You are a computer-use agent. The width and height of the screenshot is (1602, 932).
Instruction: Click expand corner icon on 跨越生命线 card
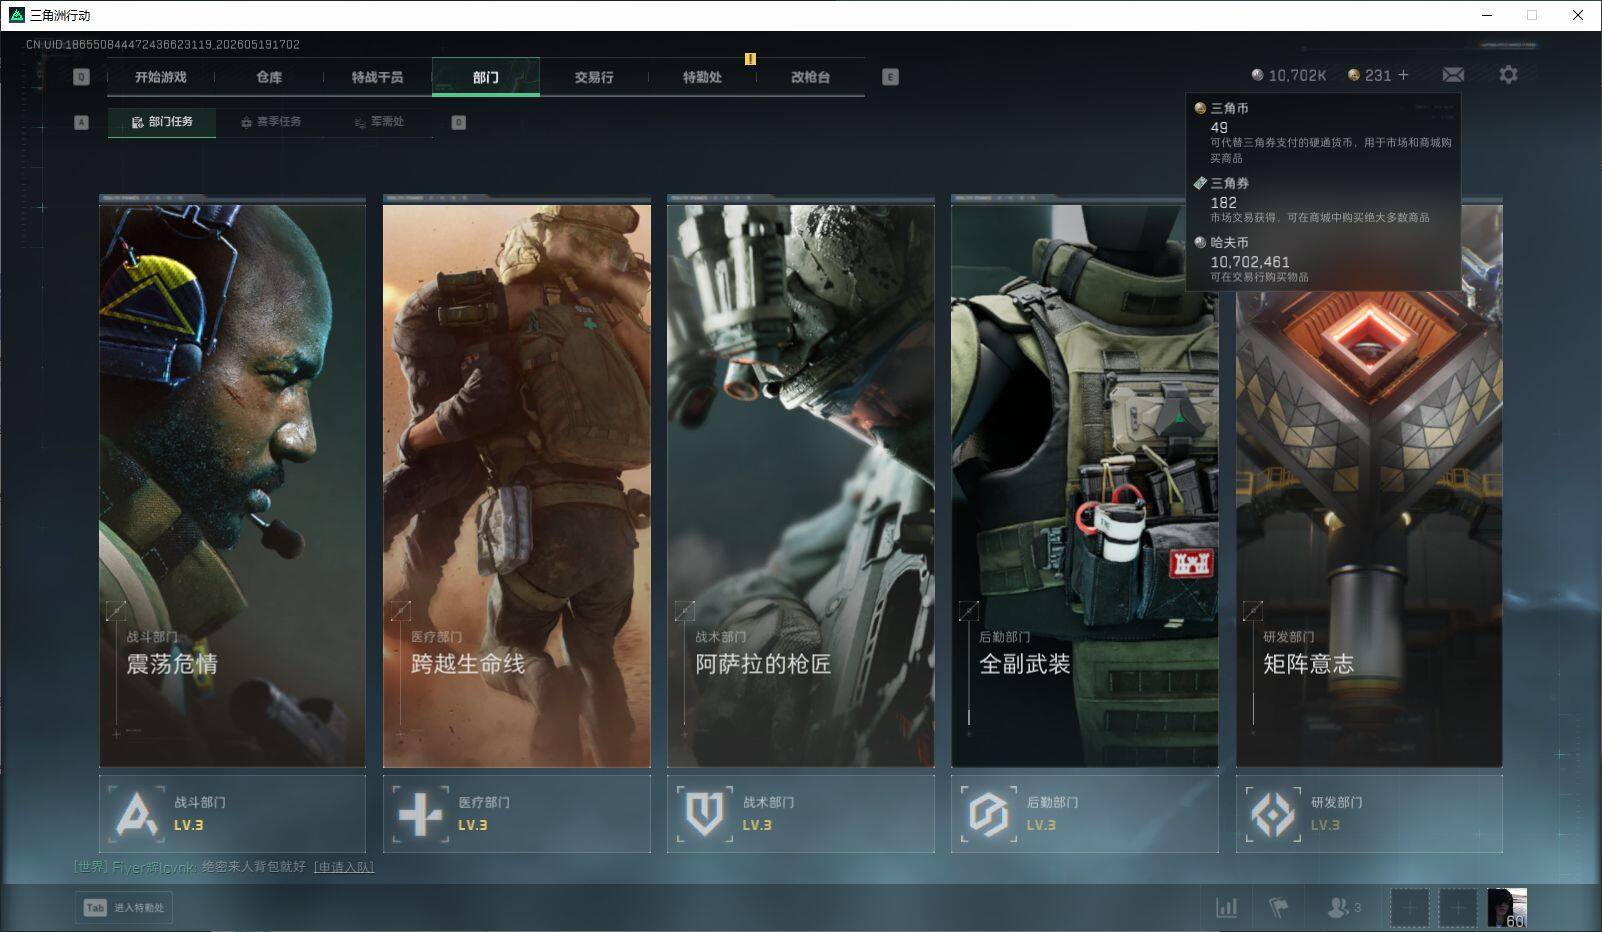pos(400,610)
